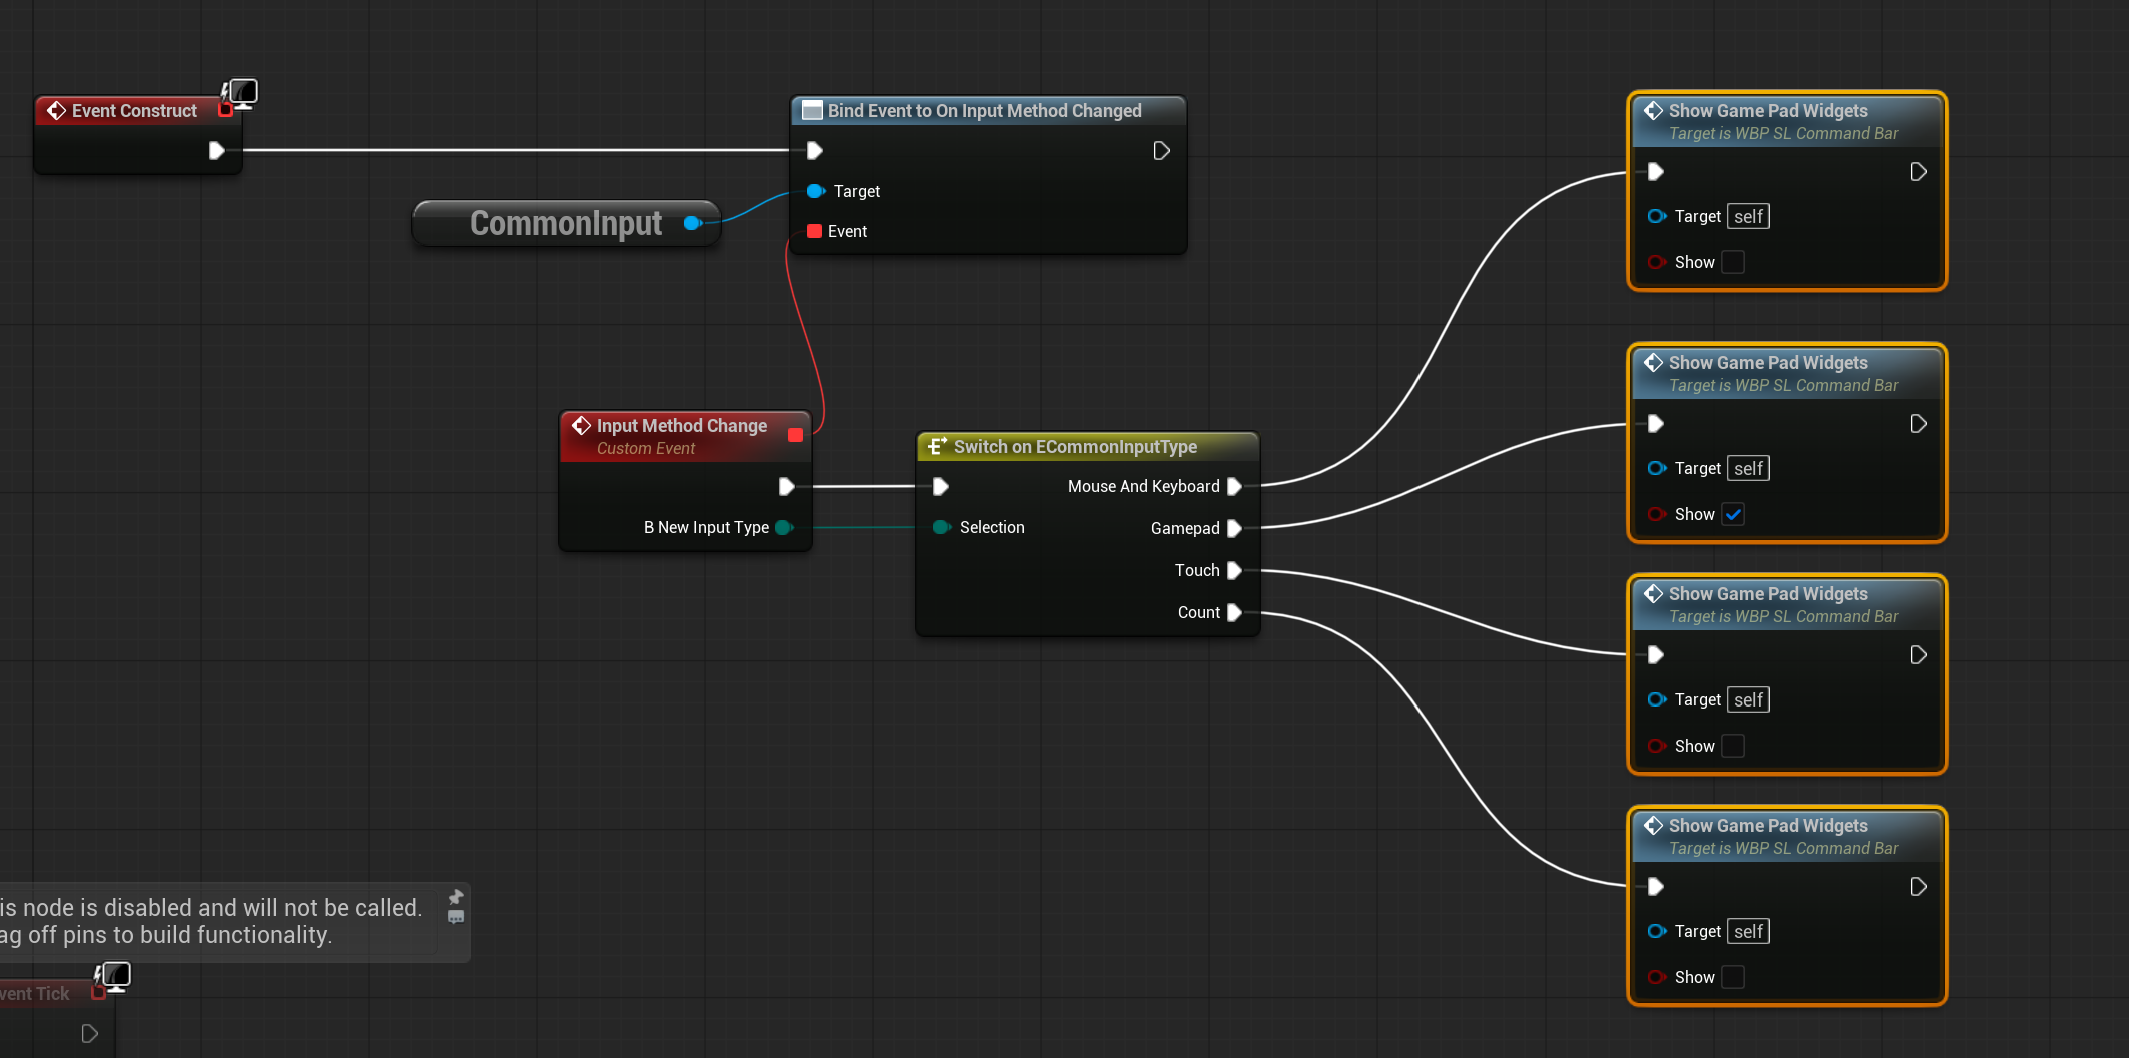This screenshot has height=1058, width=2129.
Task: Click Target pin on first Show Game Pad Widgets
Action: 1657,216
